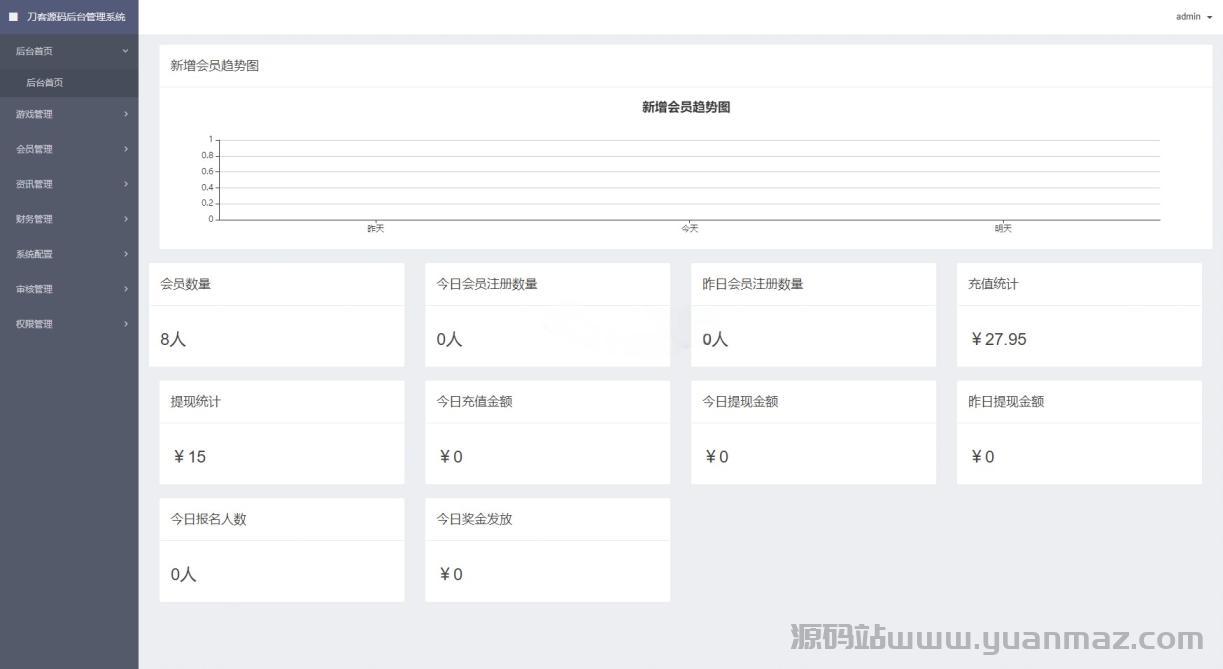Click the caret arrow next to admin

[x=1209, y=18]
